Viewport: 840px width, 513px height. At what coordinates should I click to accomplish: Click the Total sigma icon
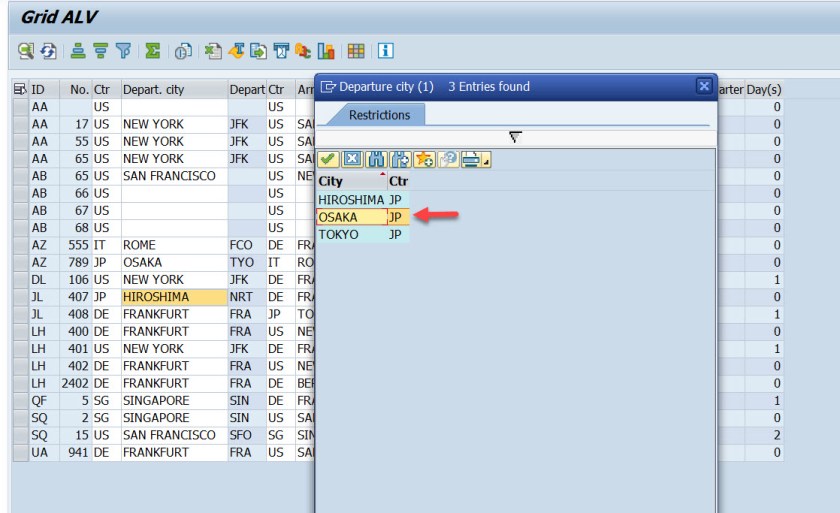(153, 51)
